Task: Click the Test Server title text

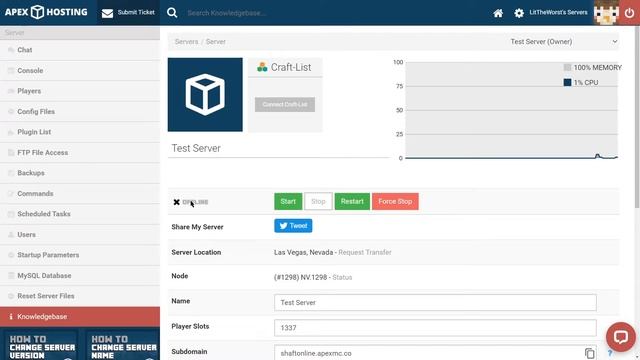Action: coord(196,148)
